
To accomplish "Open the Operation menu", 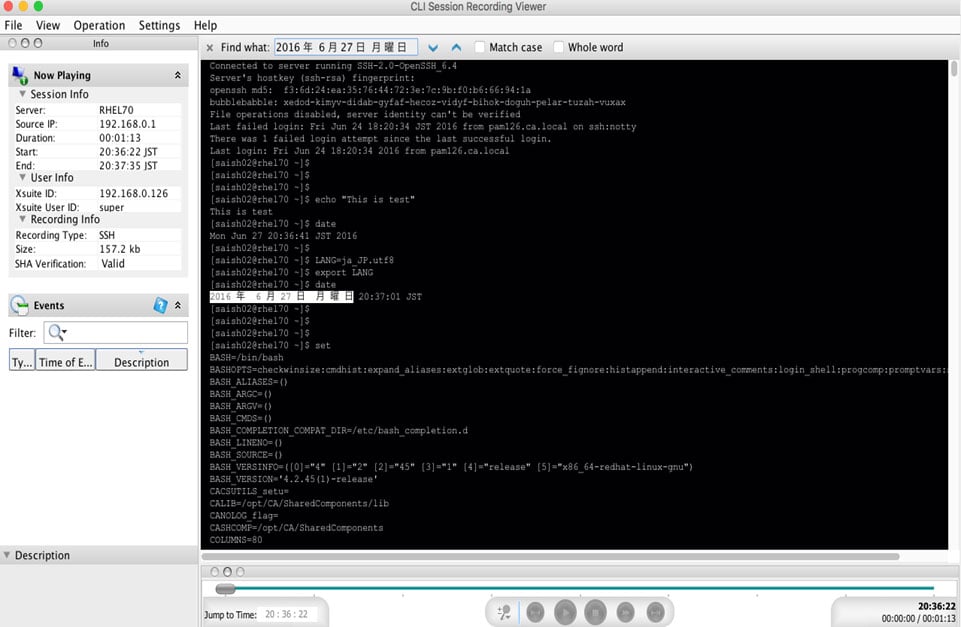I will point(99,25).
